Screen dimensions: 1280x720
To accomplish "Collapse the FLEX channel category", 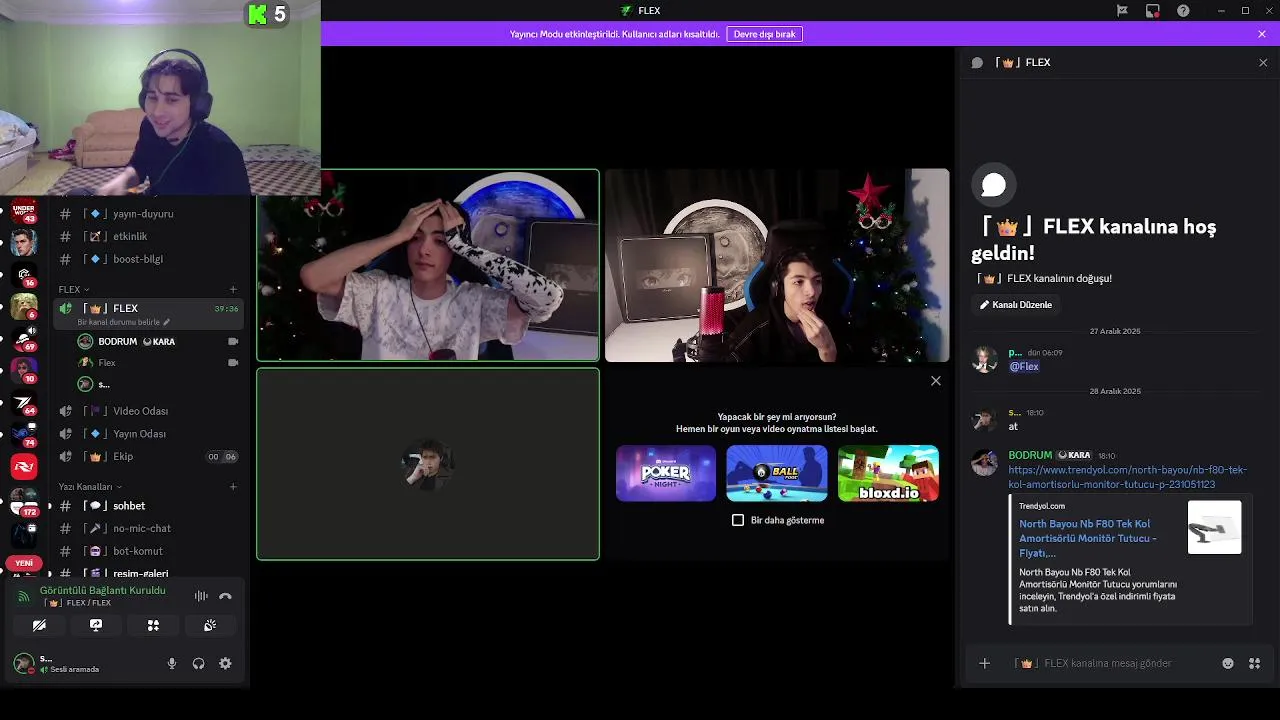I will coord(74,289).
